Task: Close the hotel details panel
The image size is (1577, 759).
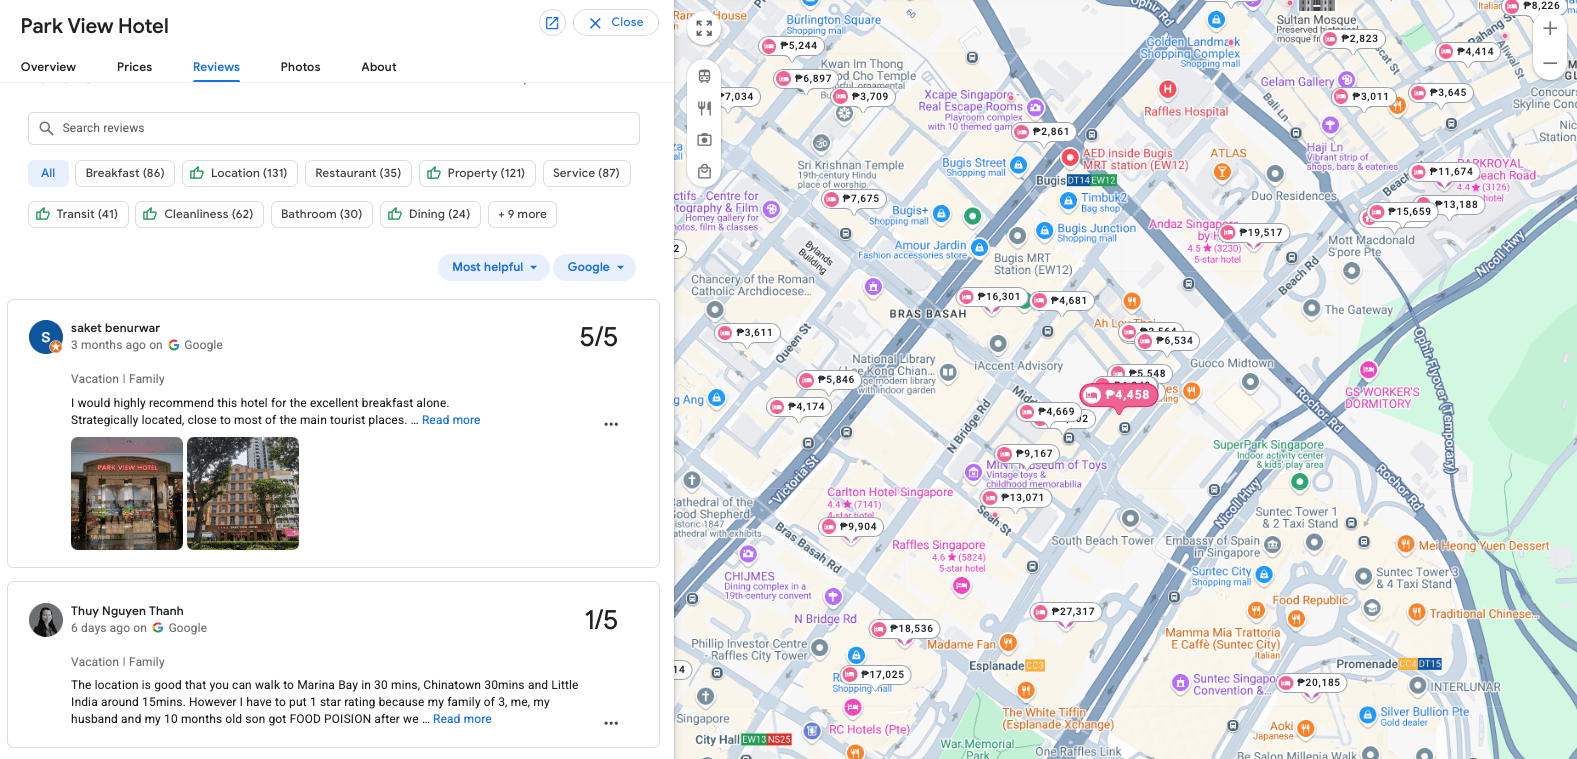Action: point(616,22)
